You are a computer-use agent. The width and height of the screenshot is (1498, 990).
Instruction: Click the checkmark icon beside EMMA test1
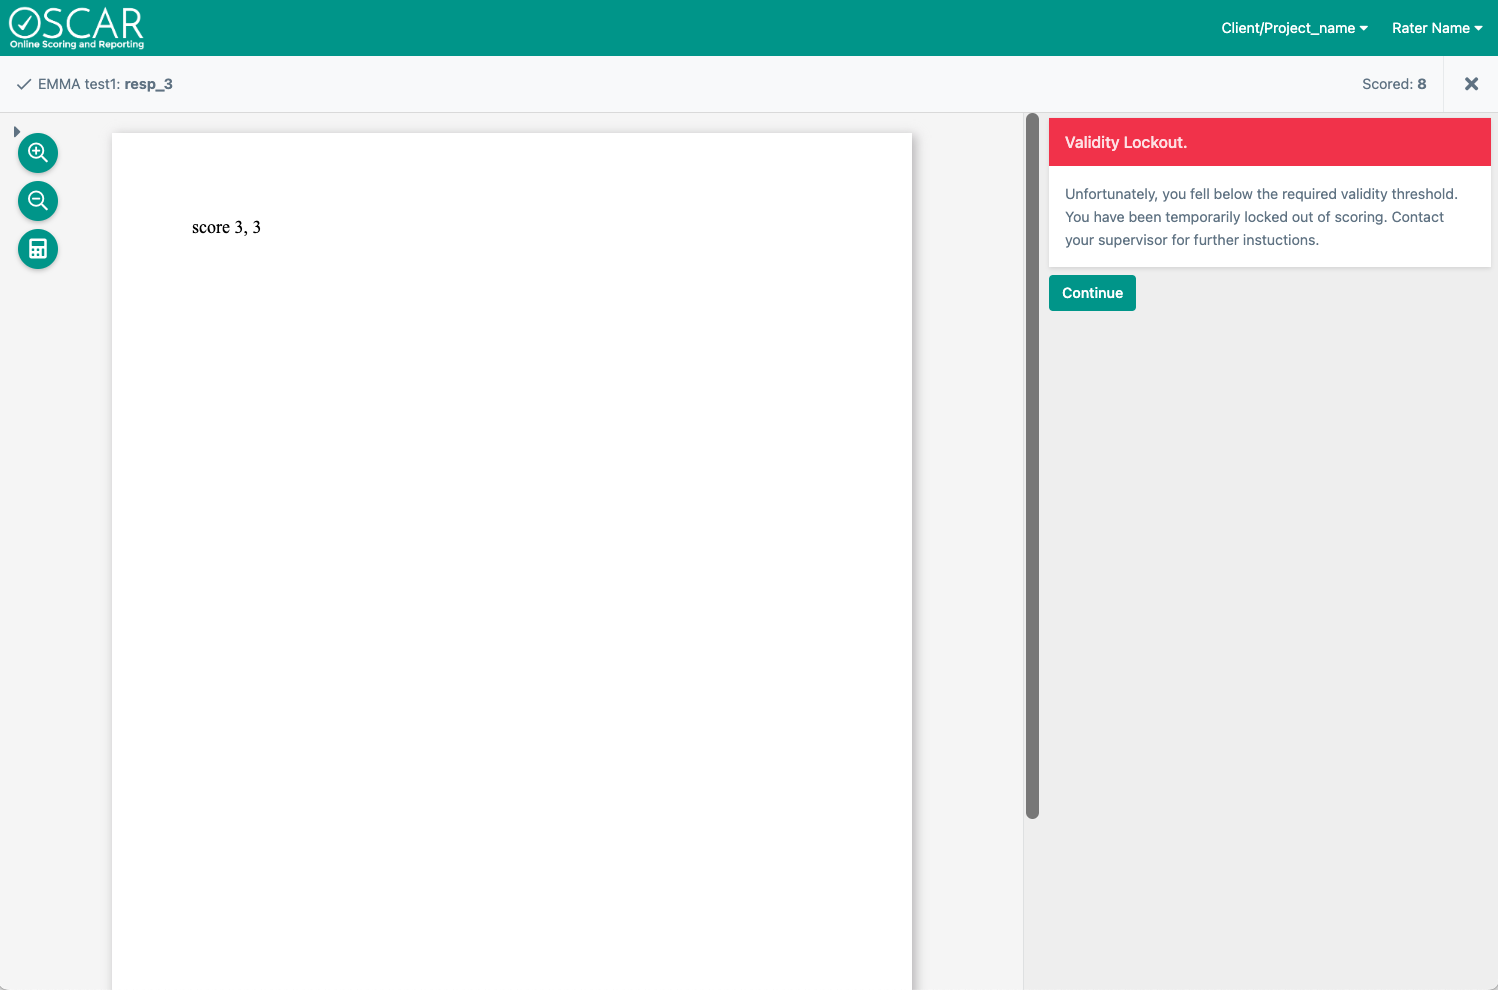click(x=24, y=85)
